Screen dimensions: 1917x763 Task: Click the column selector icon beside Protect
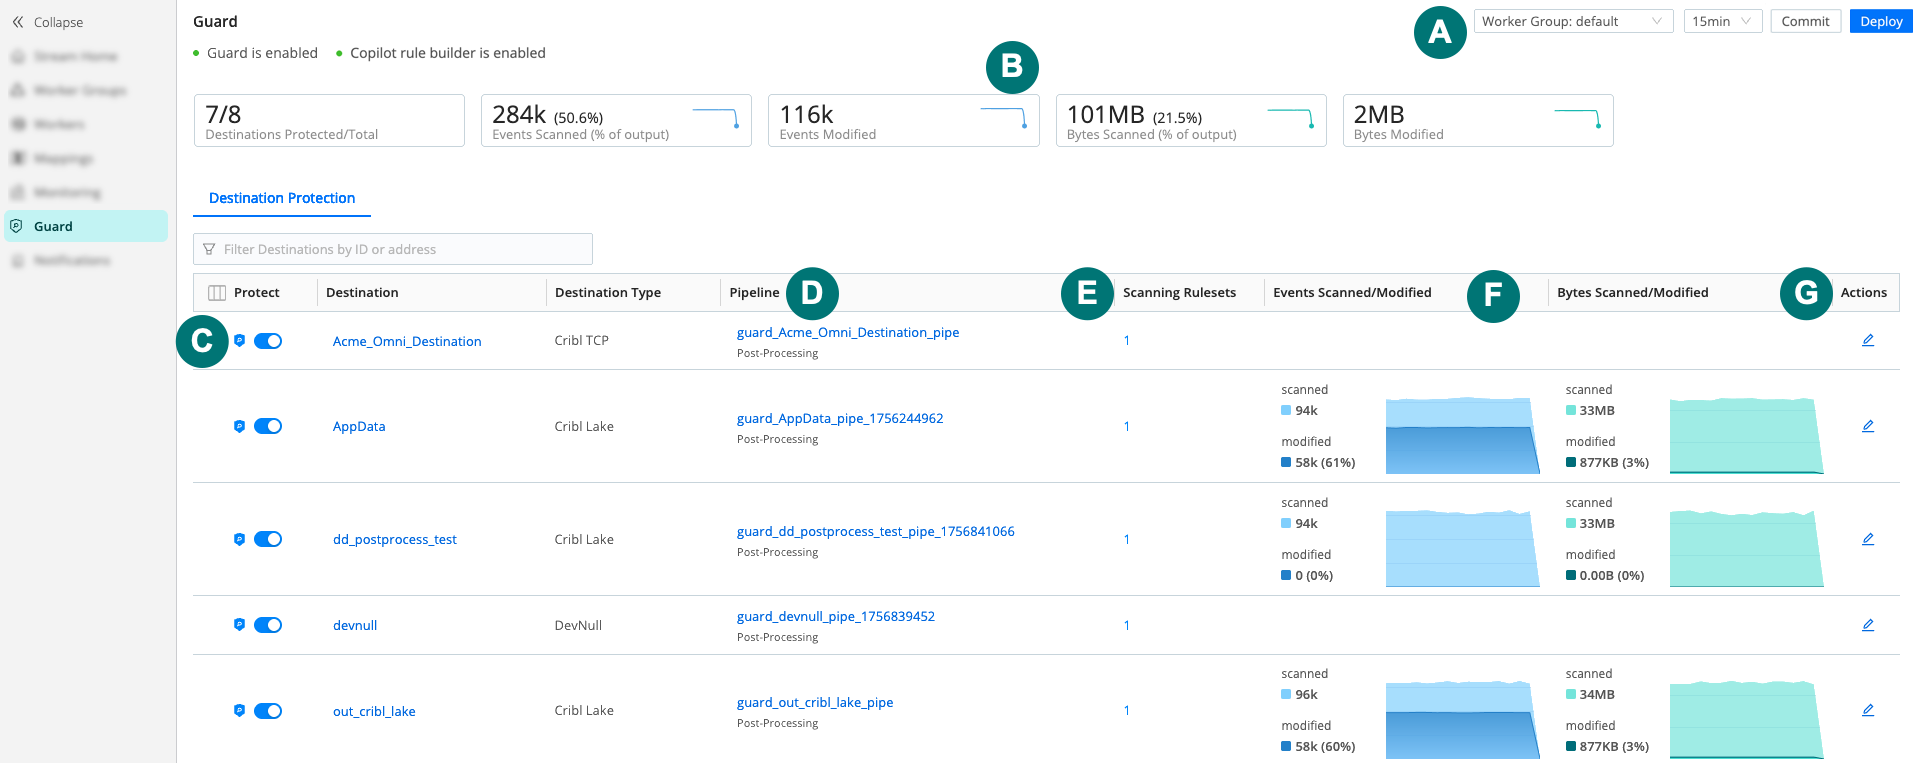[x=216, y=293]
